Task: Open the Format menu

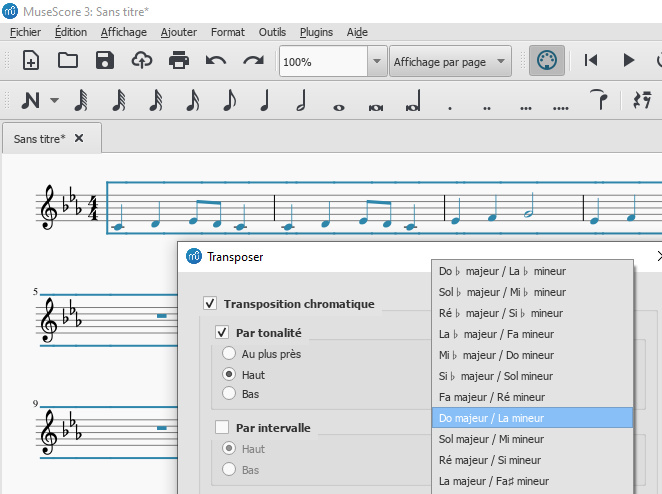Action: tap(227, 32)
